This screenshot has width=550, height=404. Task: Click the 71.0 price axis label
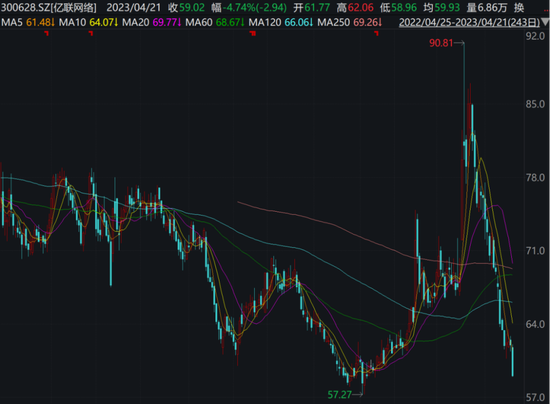coord(535,251)
